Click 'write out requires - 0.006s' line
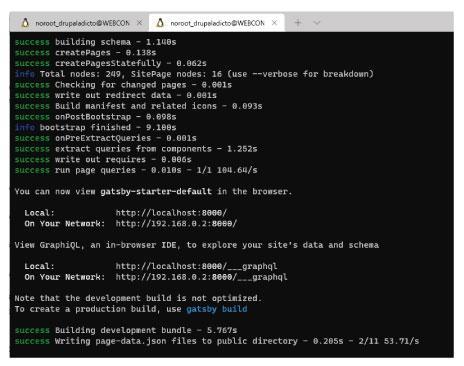464x366 pixels. tap(103, 159)
